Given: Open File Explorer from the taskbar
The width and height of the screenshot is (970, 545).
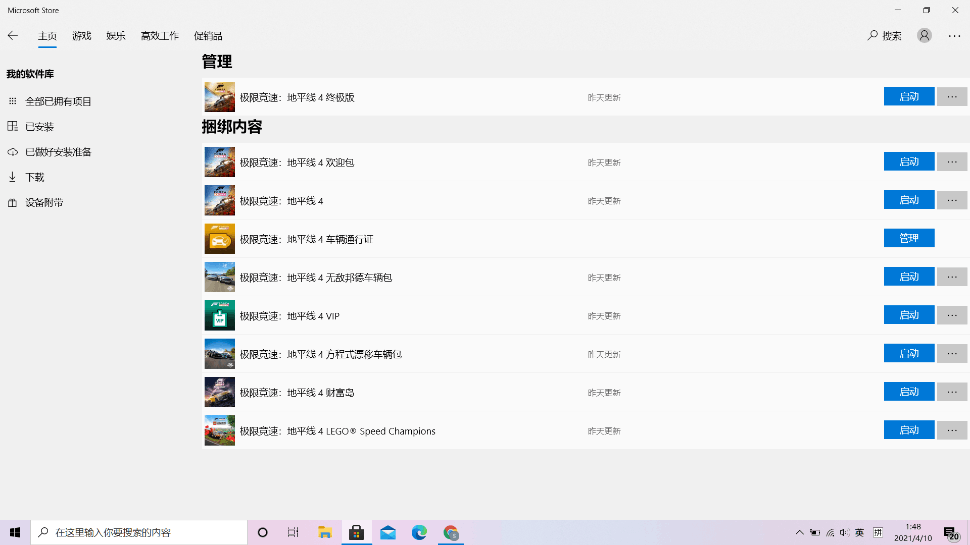Looking at the screenshot, I should (325, 532).
